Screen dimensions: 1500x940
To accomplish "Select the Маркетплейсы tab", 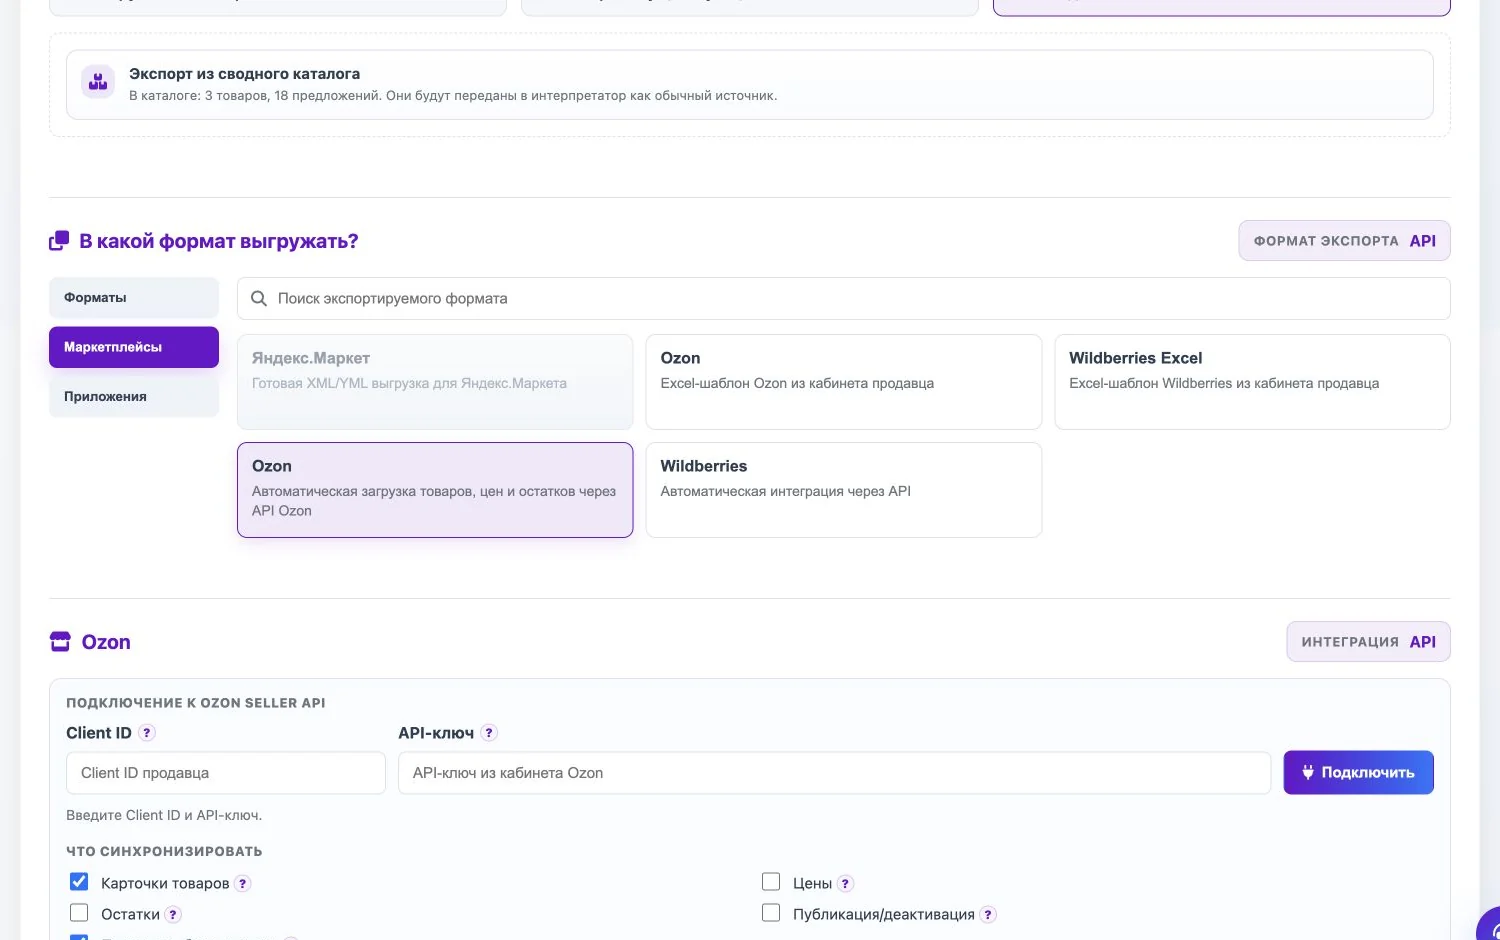I will click(x=134, y=347).
